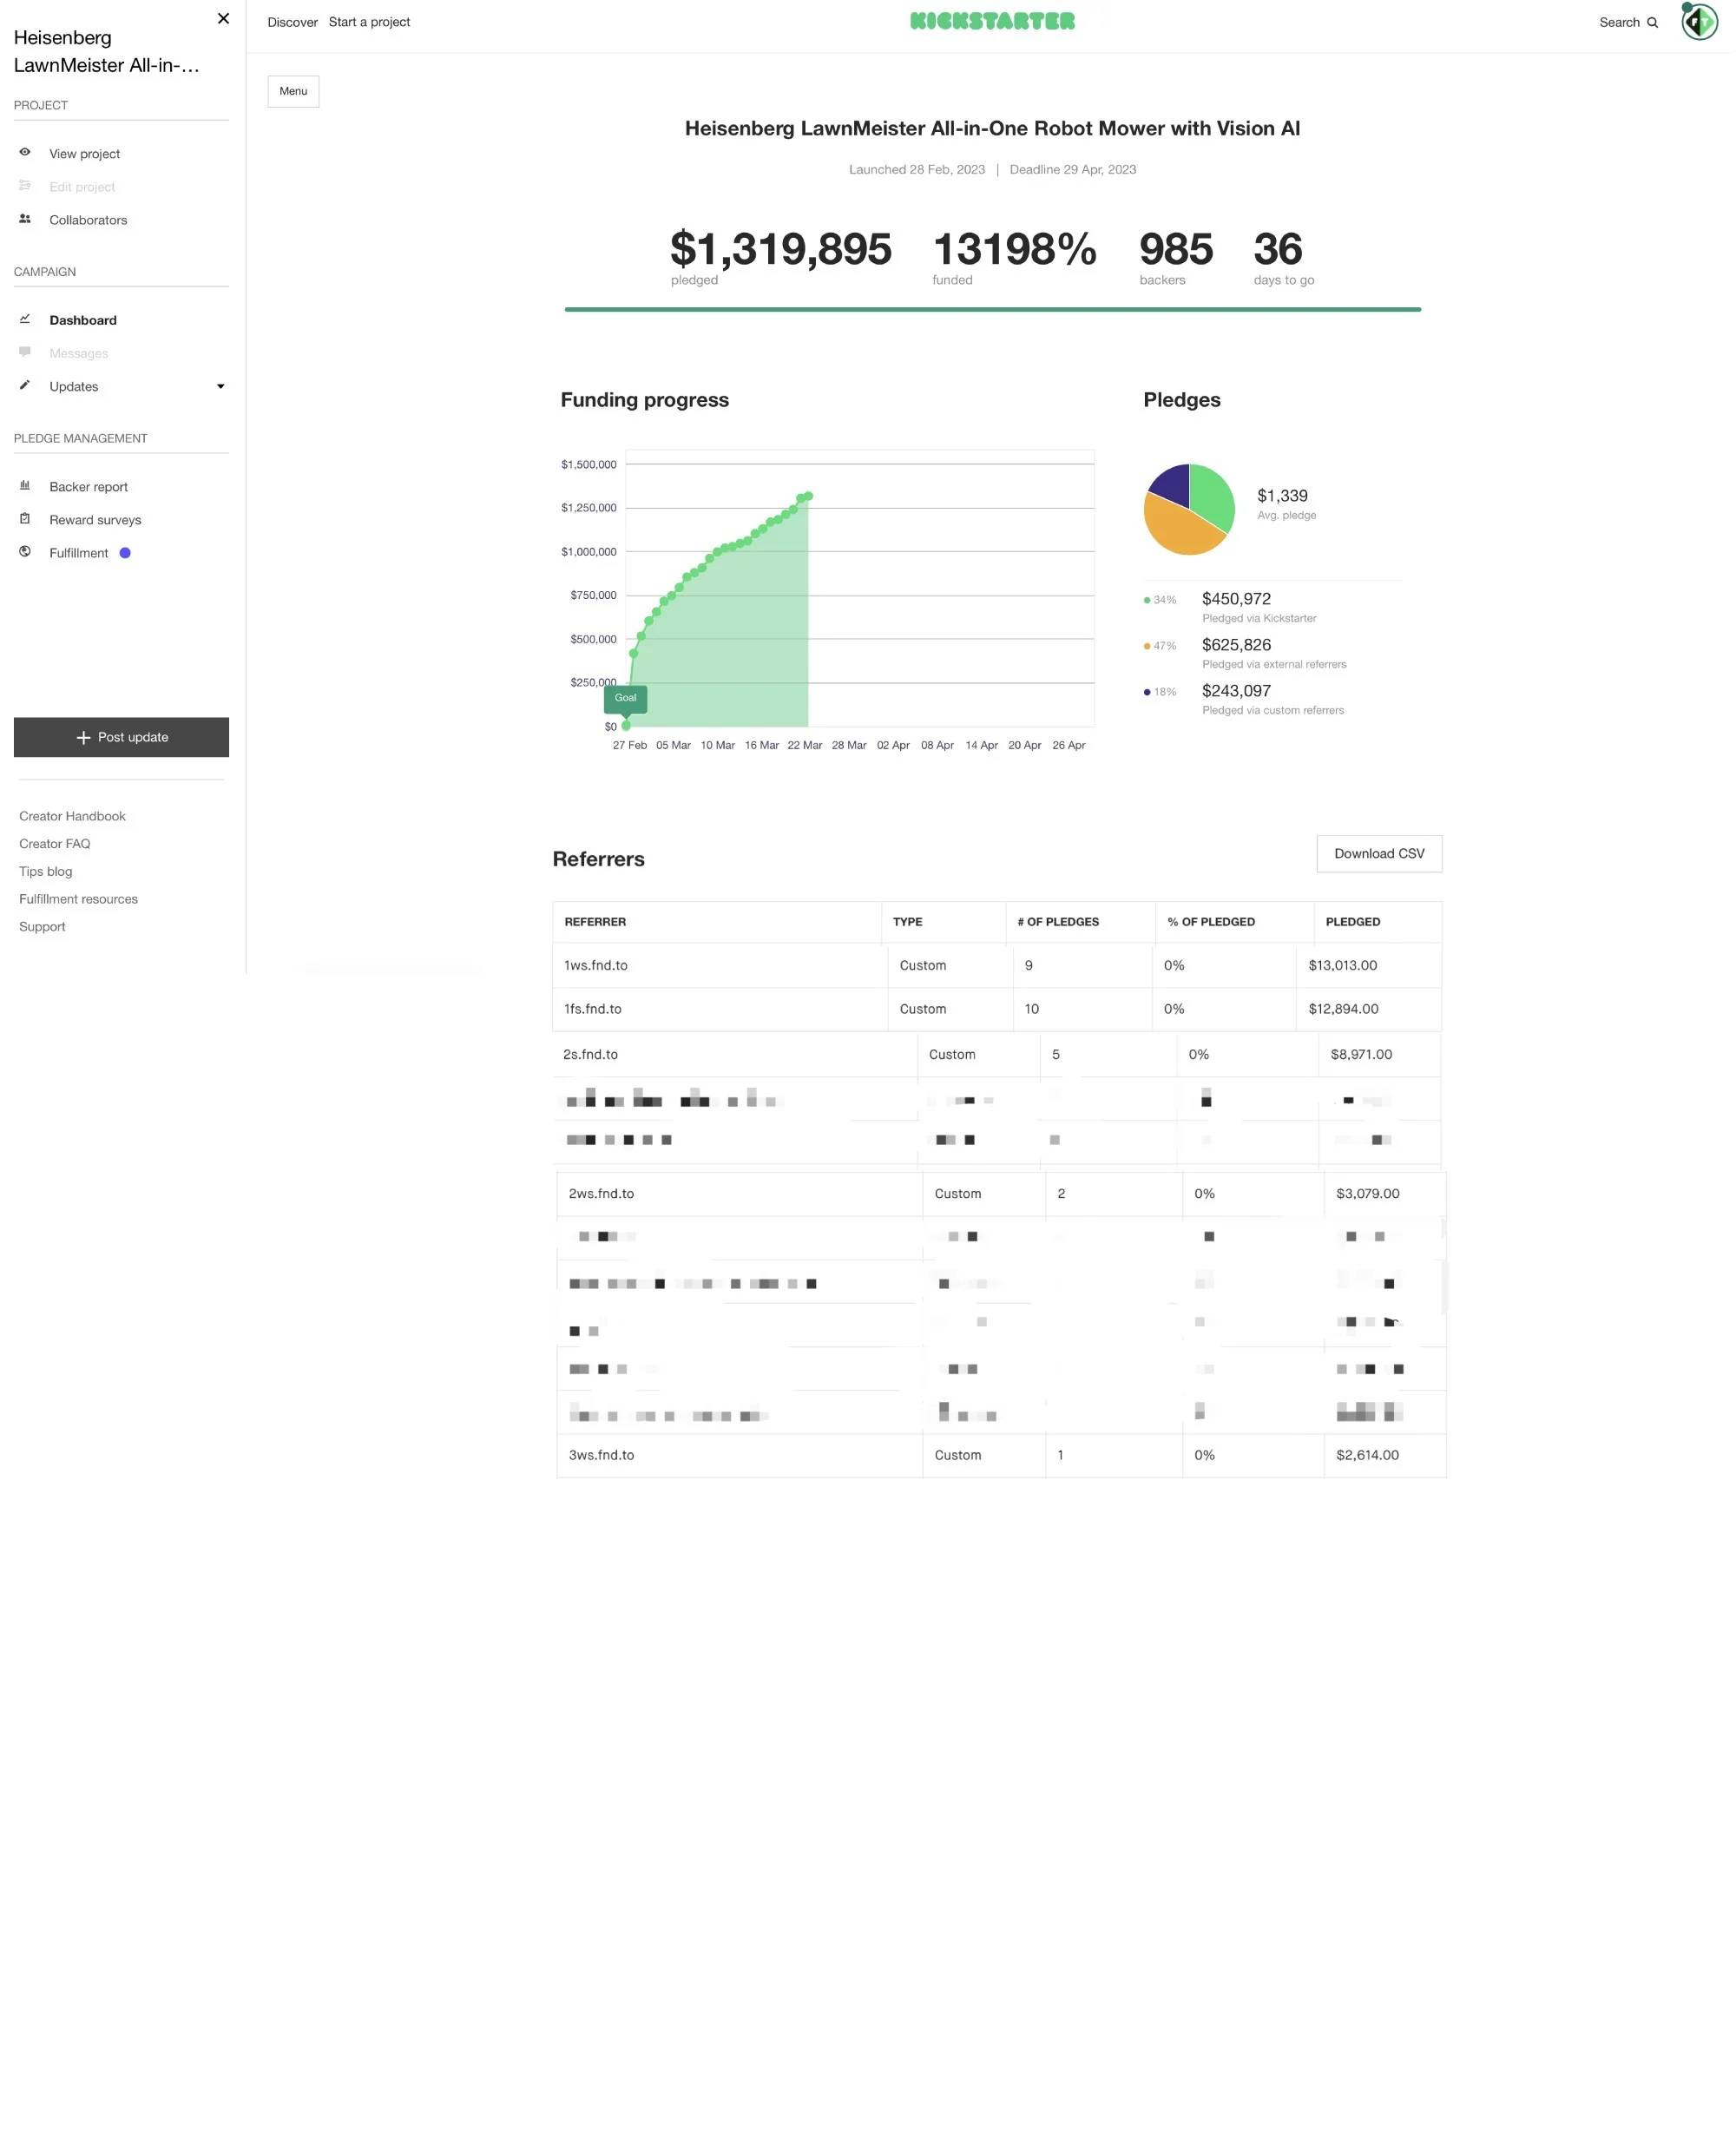Click the Kickstarter logo
The width and height of the screenshot is (1736, 2132).
992,21
